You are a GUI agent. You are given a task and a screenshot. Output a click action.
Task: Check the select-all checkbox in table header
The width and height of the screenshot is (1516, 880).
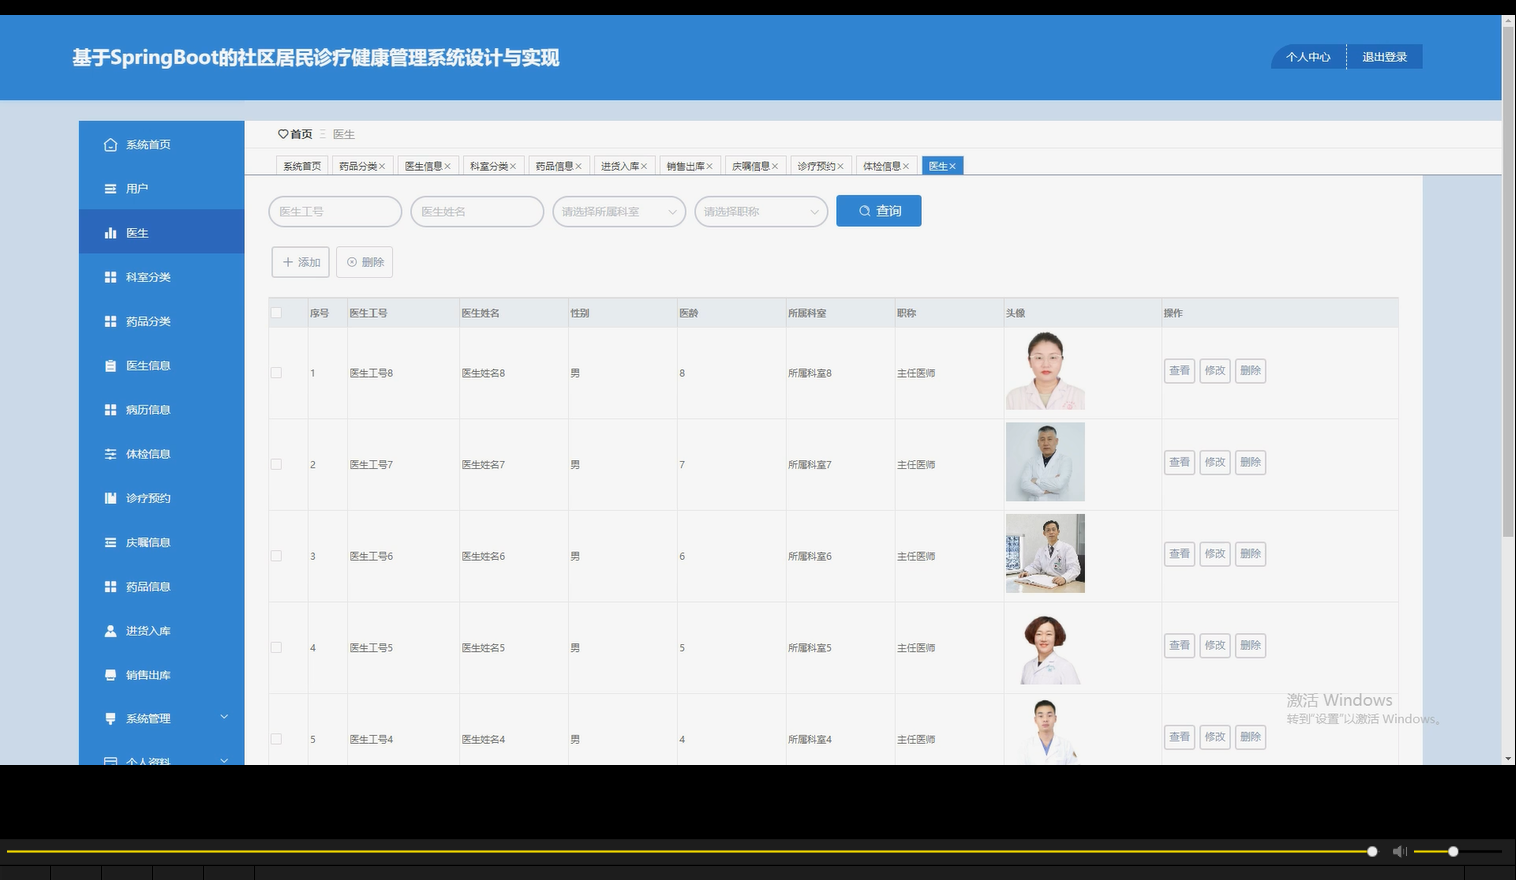click(276, 312)
